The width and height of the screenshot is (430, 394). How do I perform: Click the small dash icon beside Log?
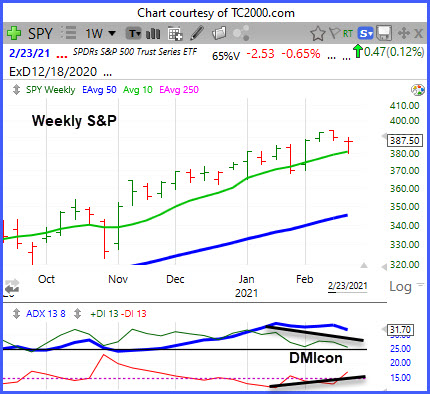click(x=420, y=285)
